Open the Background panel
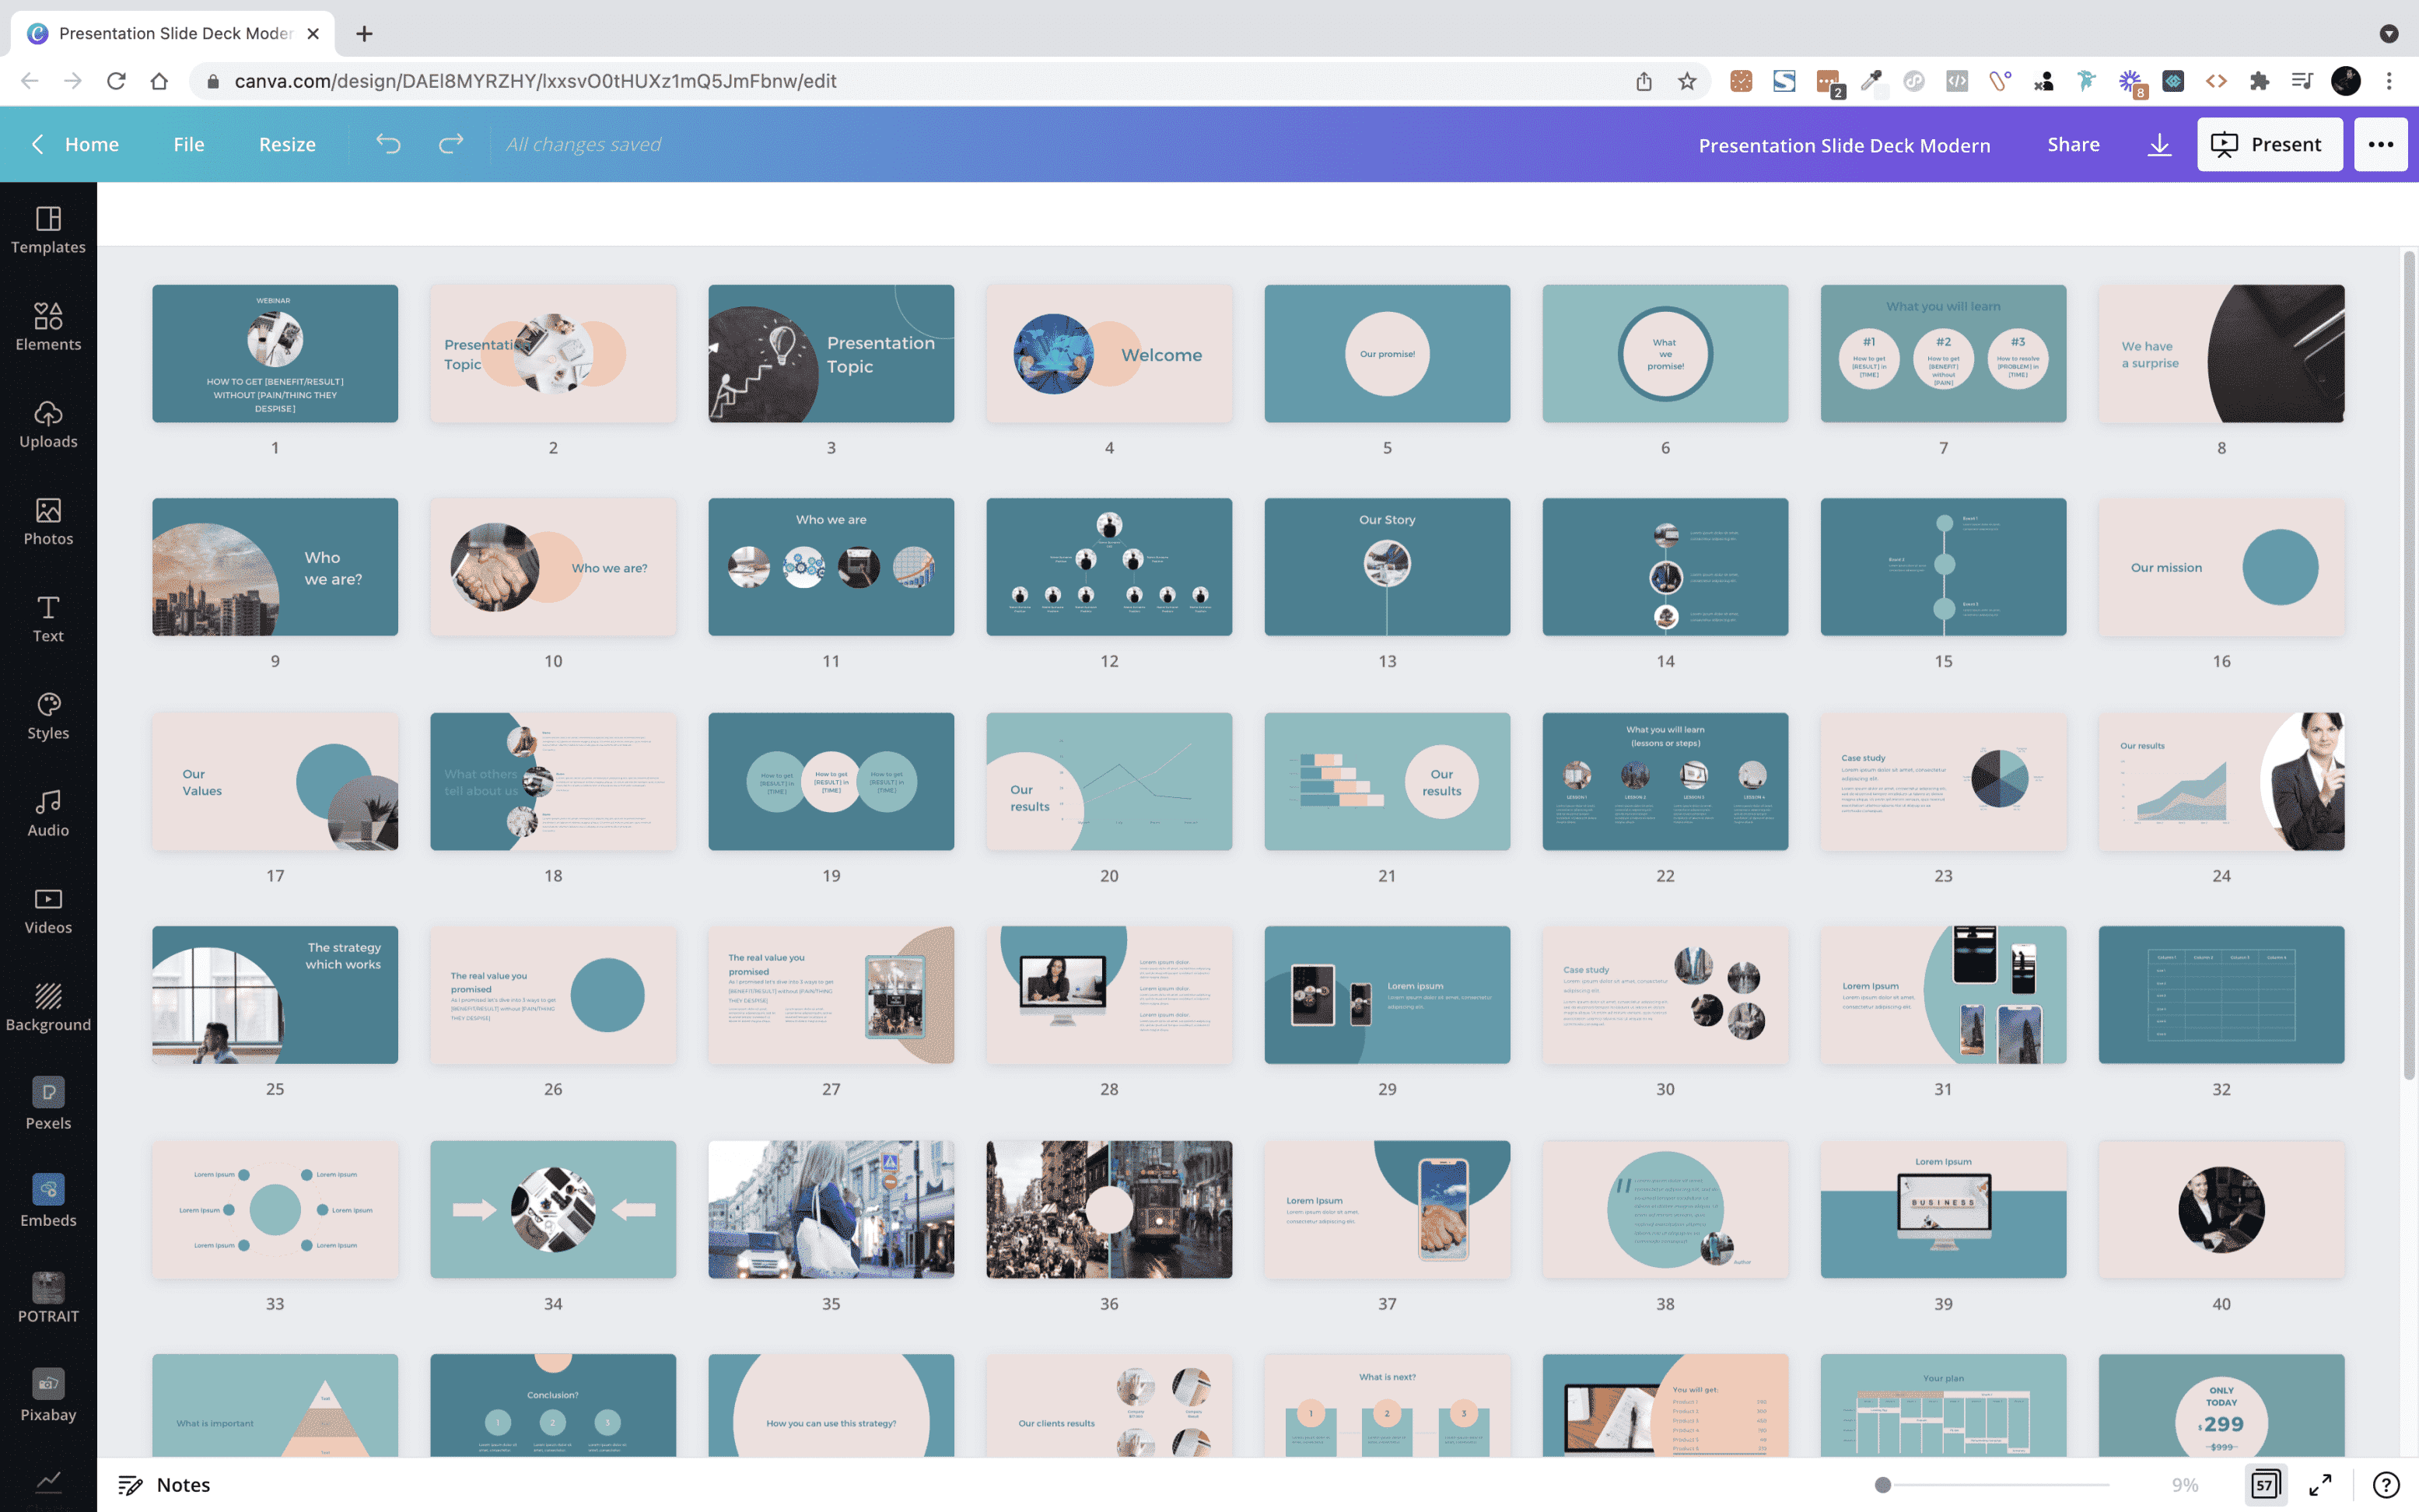 click(48, 1007)
